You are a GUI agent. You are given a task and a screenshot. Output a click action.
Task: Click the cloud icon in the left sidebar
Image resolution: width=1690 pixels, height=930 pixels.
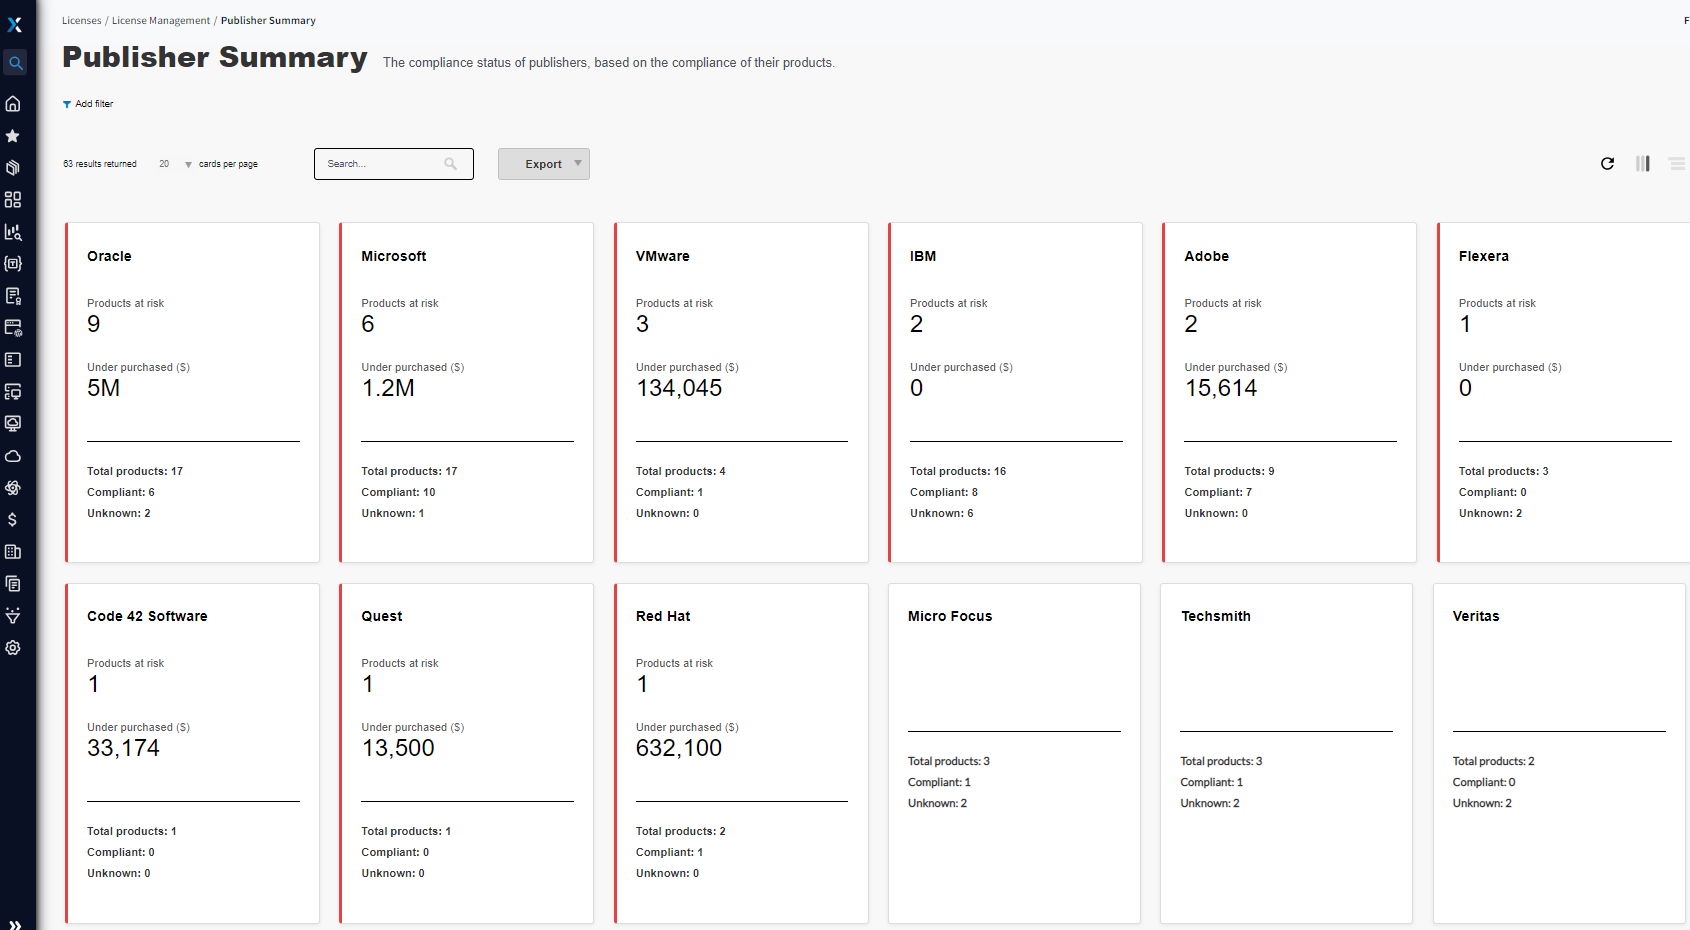pyautogui.click(x=14, y=455)
